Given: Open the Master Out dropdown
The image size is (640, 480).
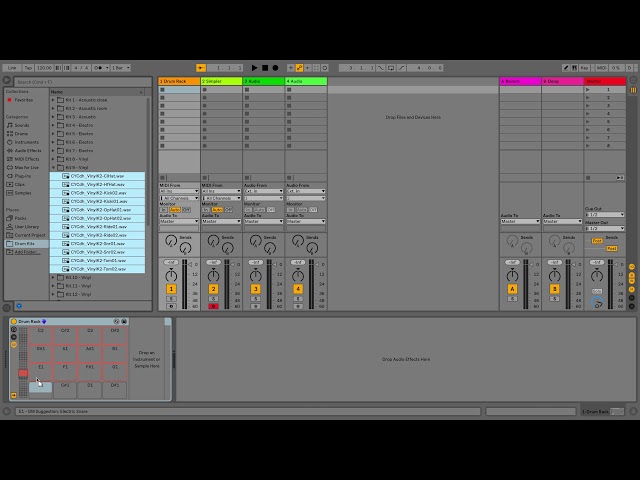Looking at the screenshot, I should click(604, 229).
